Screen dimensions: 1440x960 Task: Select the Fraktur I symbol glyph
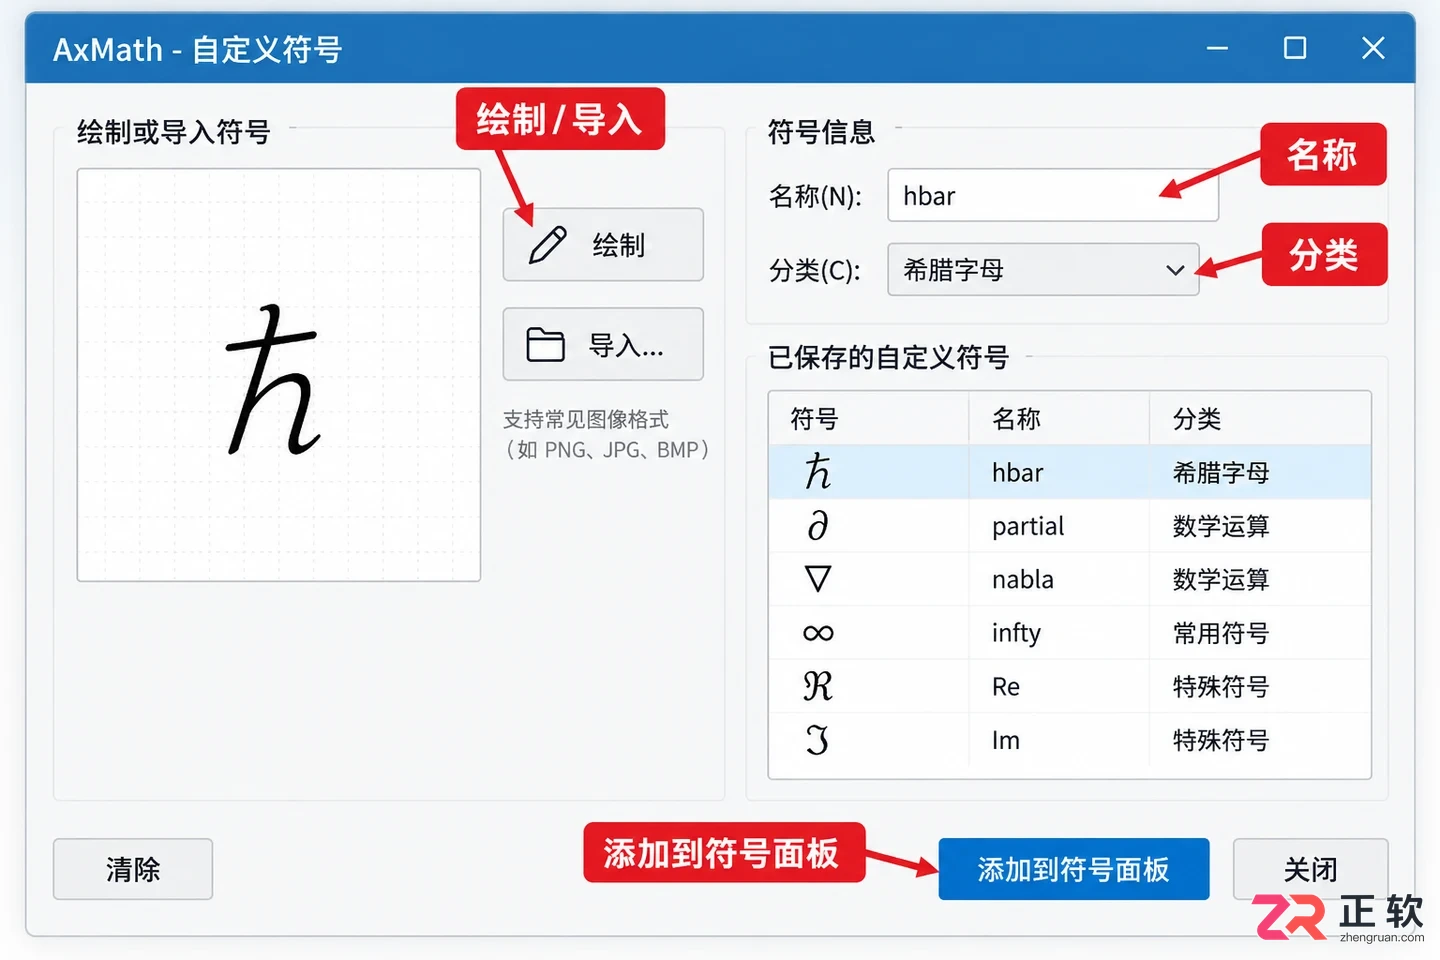[x=818, y=740]
